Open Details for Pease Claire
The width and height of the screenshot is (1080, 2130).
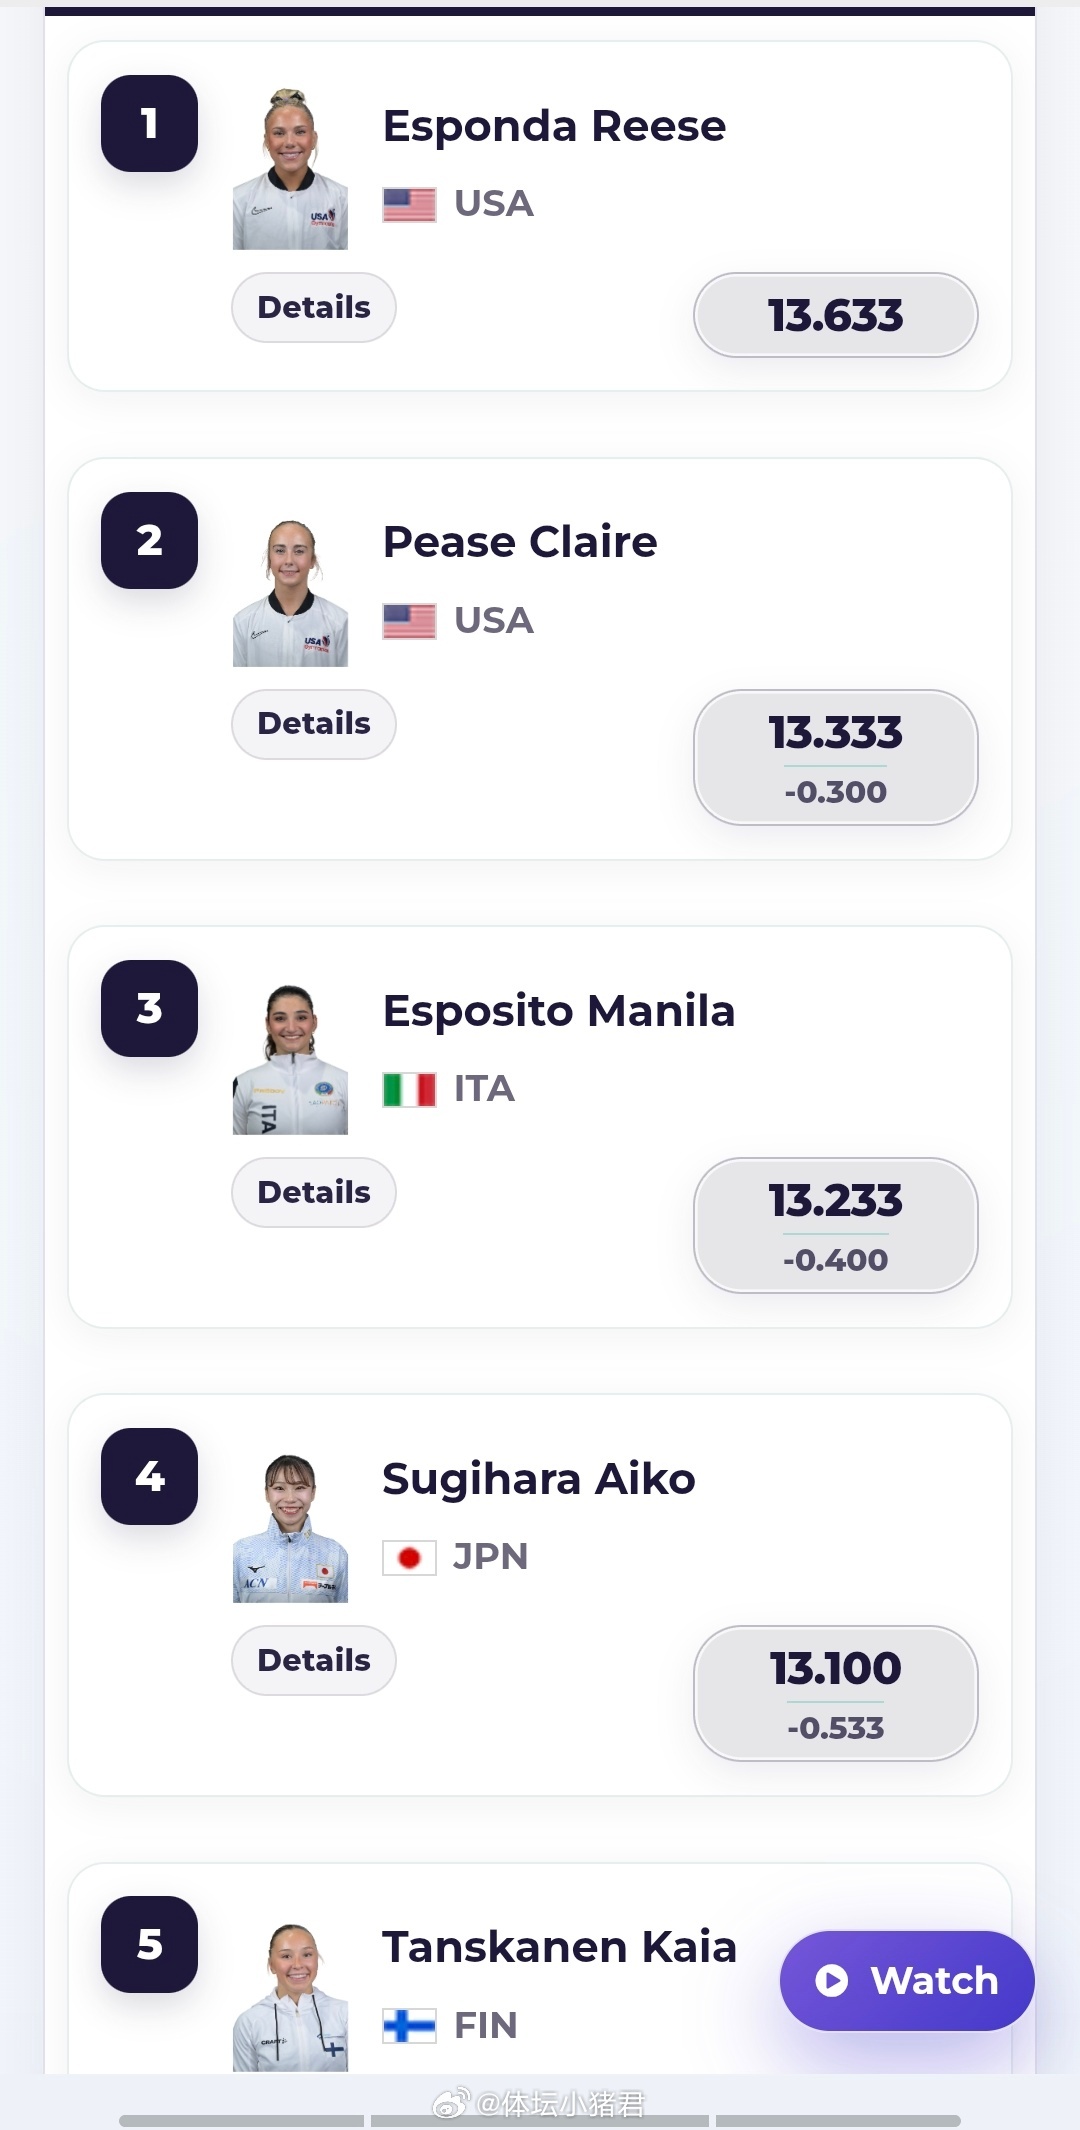pyautogui.click(x=314, y=724)
